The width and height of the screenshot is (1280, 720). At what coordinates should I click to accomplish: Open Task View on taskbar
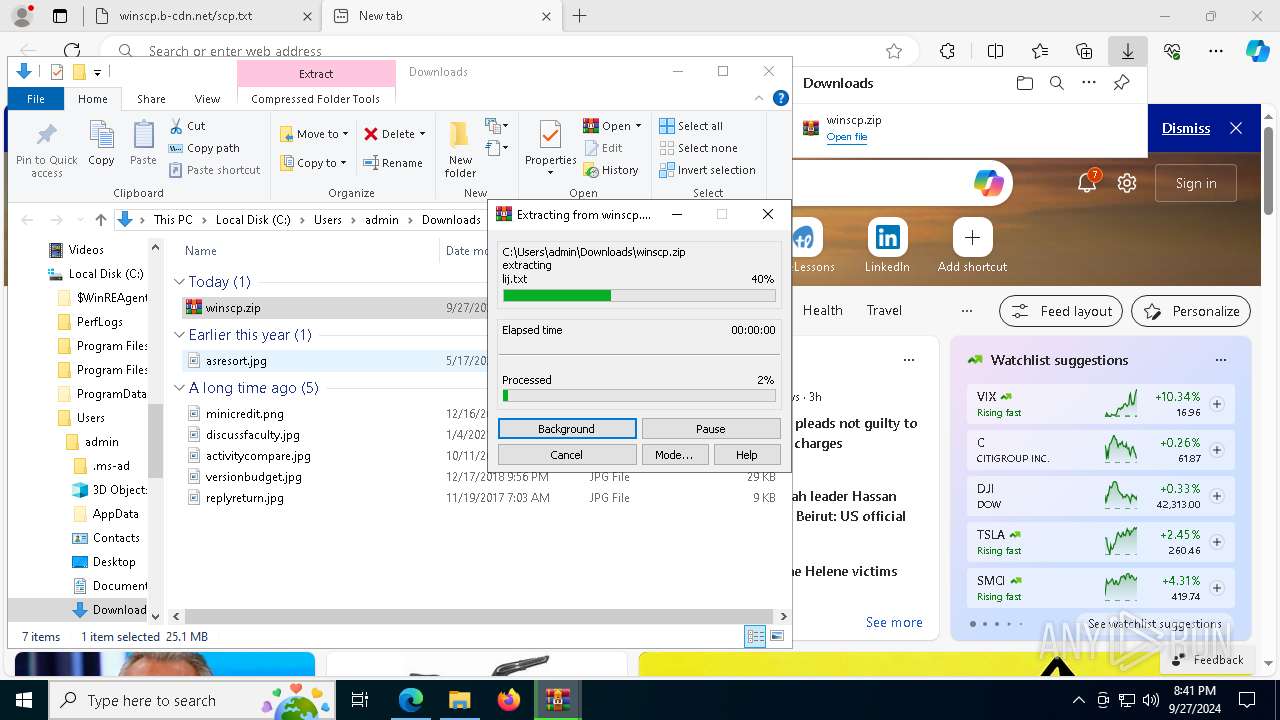(360, 700)
